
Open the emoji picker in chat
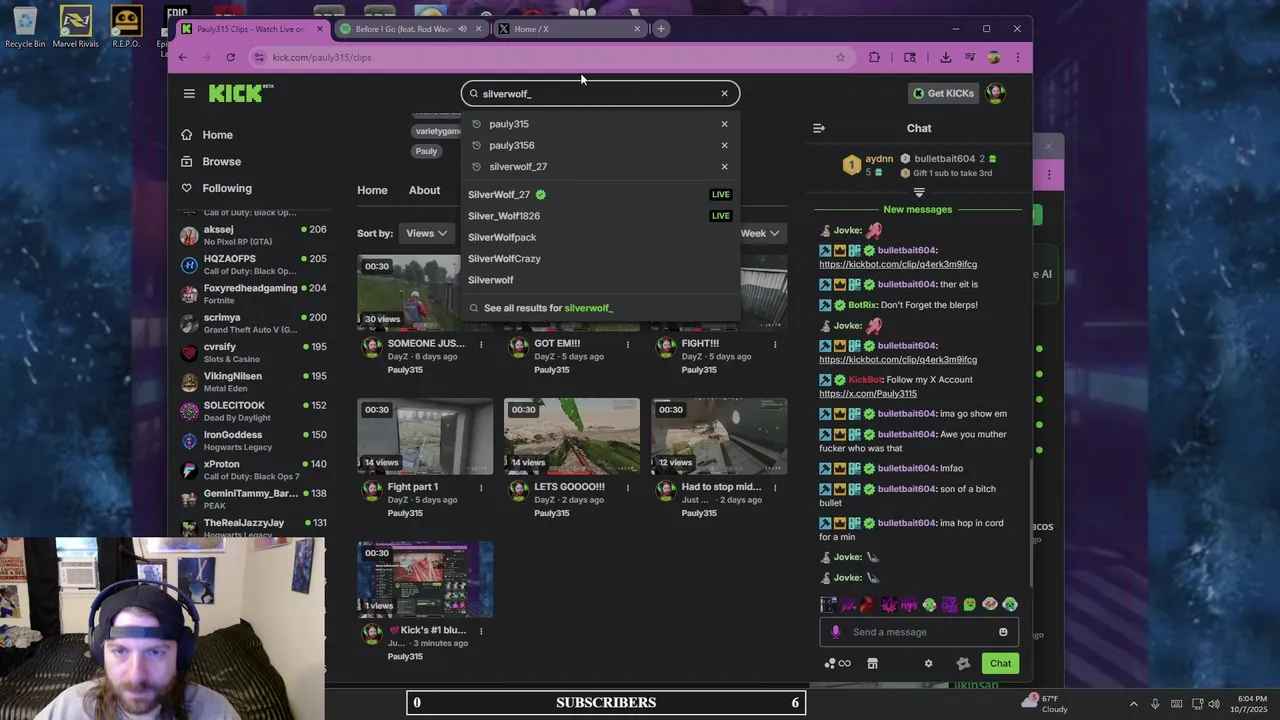[x=1003, y=632]
